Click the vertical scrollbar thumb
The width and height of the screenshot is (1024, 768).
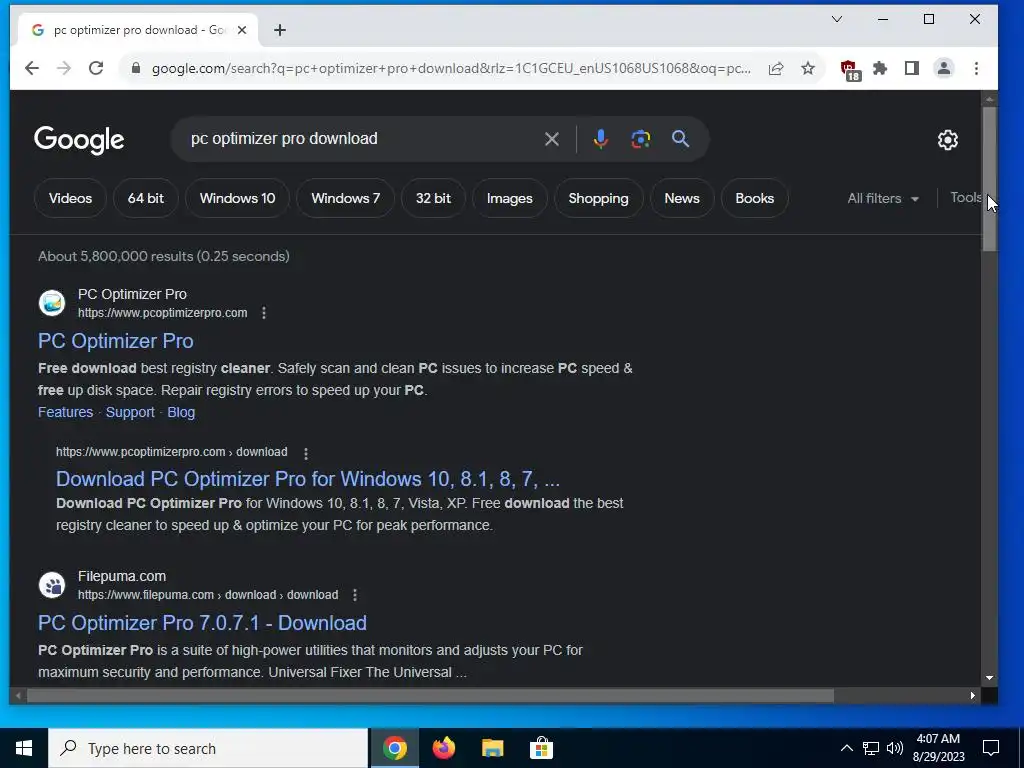tap(989, 178)
